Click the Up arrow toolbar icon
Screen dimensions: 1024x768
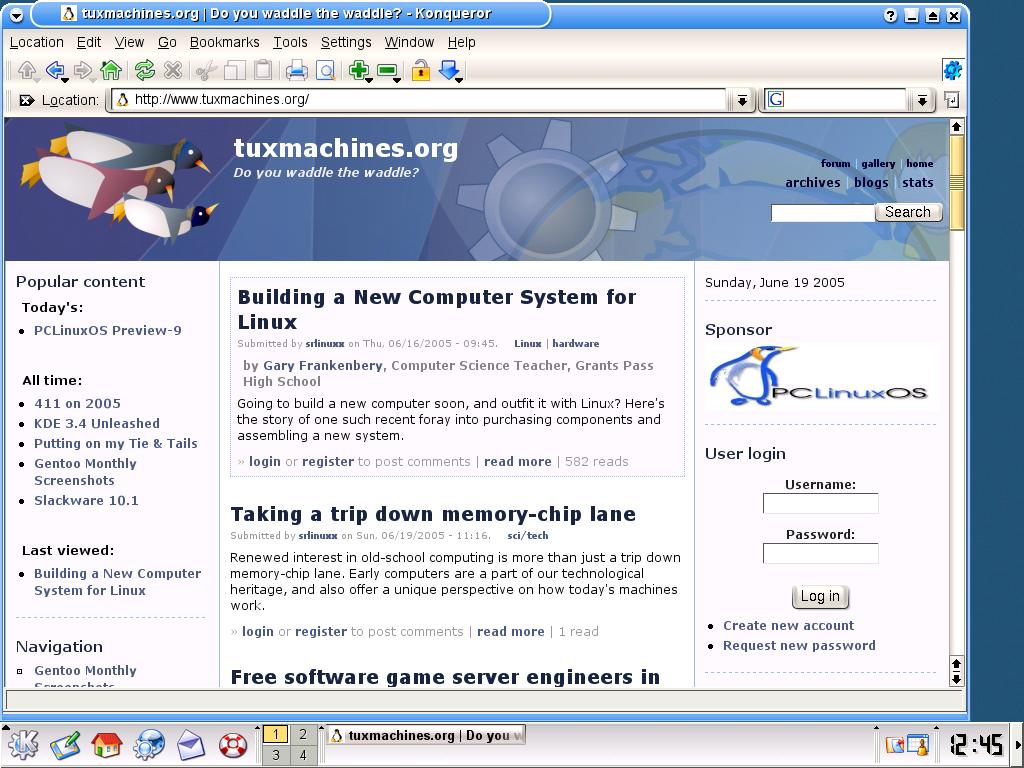tap(27, 69)
